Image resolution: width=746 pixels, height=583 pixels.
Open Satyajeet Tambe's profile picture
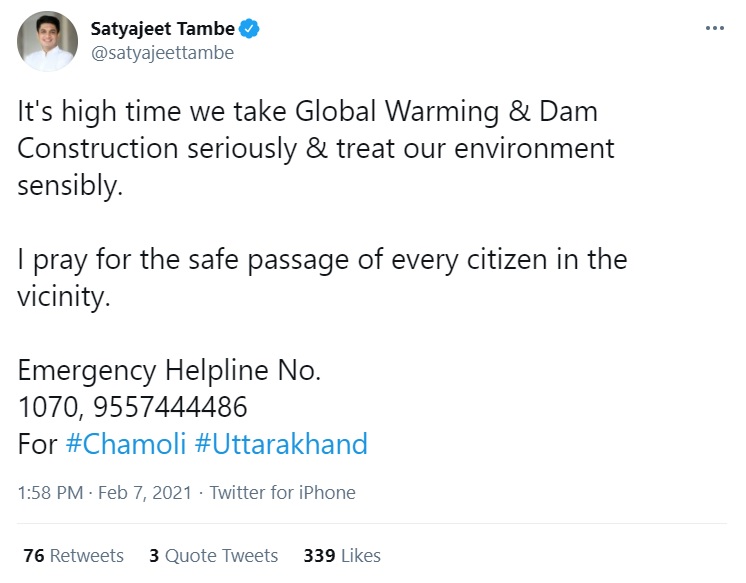click(x=47, y=41)
